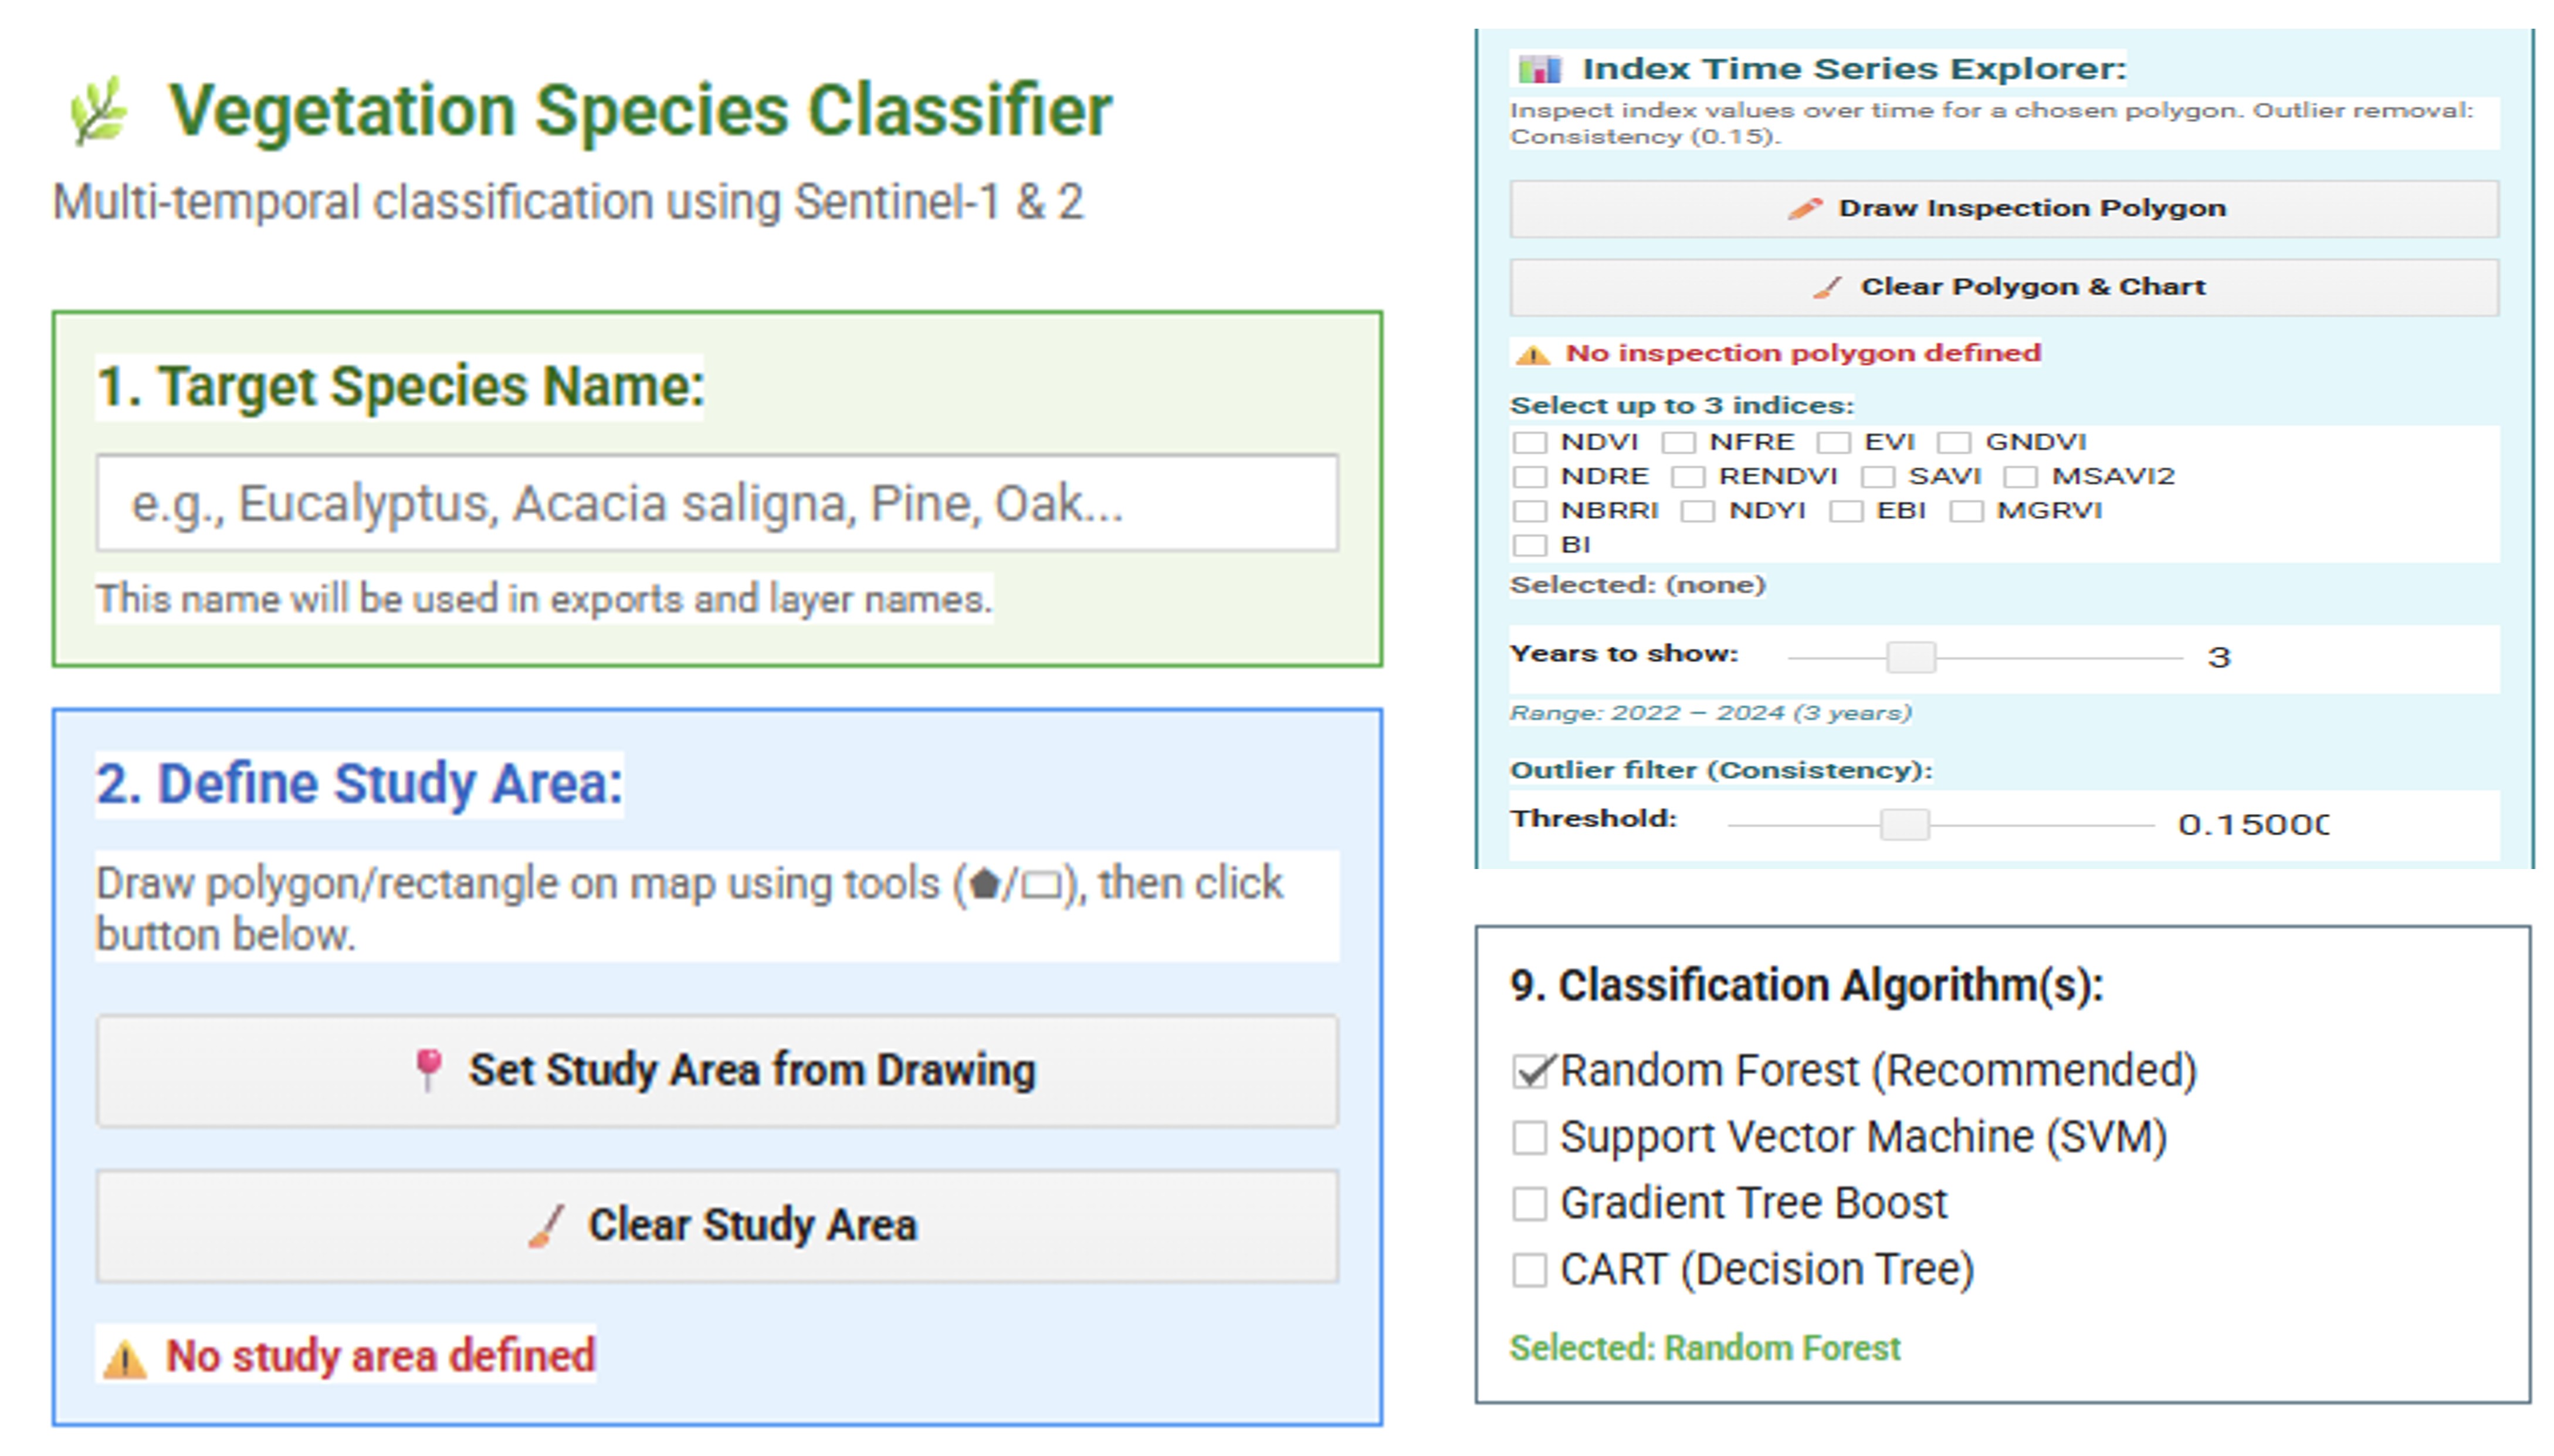Click the outlier Threshold slider handle
Viewport: 2554px width, 1456px height.
pos(1905,824)
